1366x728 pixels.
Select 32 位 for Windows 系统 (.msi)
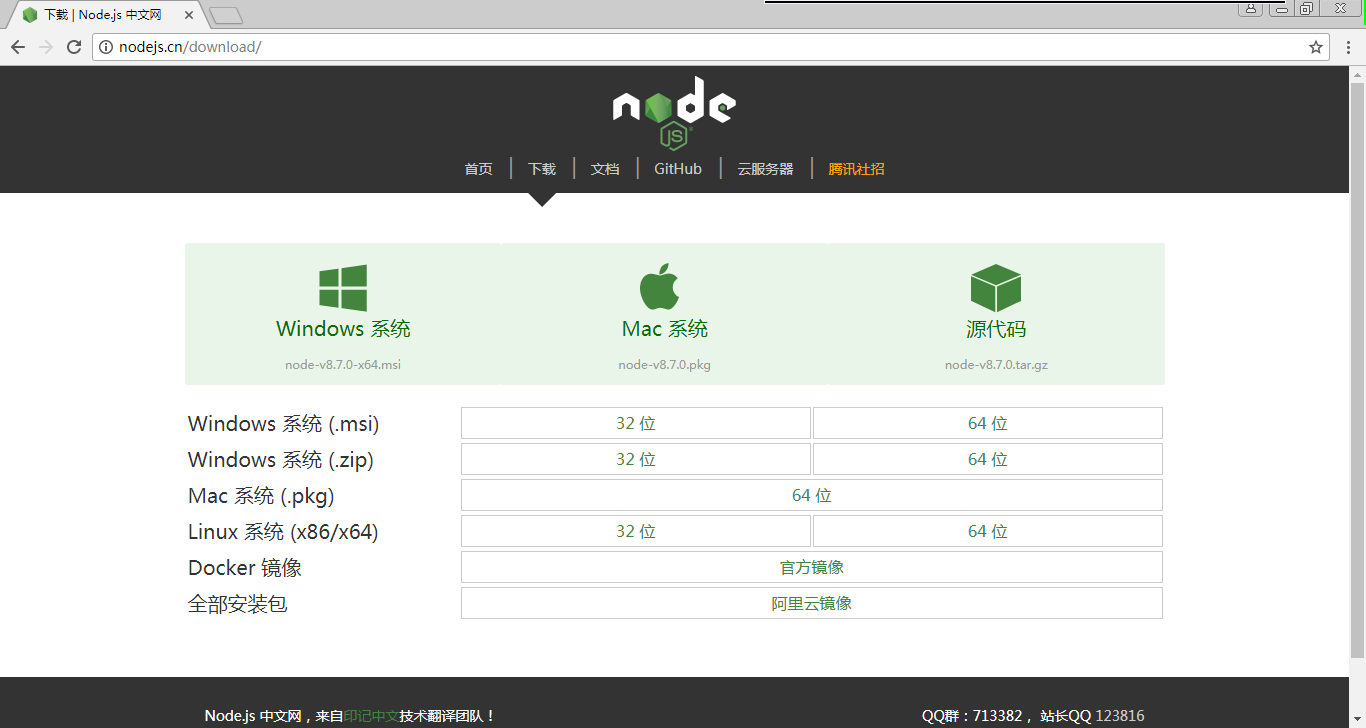636,423
